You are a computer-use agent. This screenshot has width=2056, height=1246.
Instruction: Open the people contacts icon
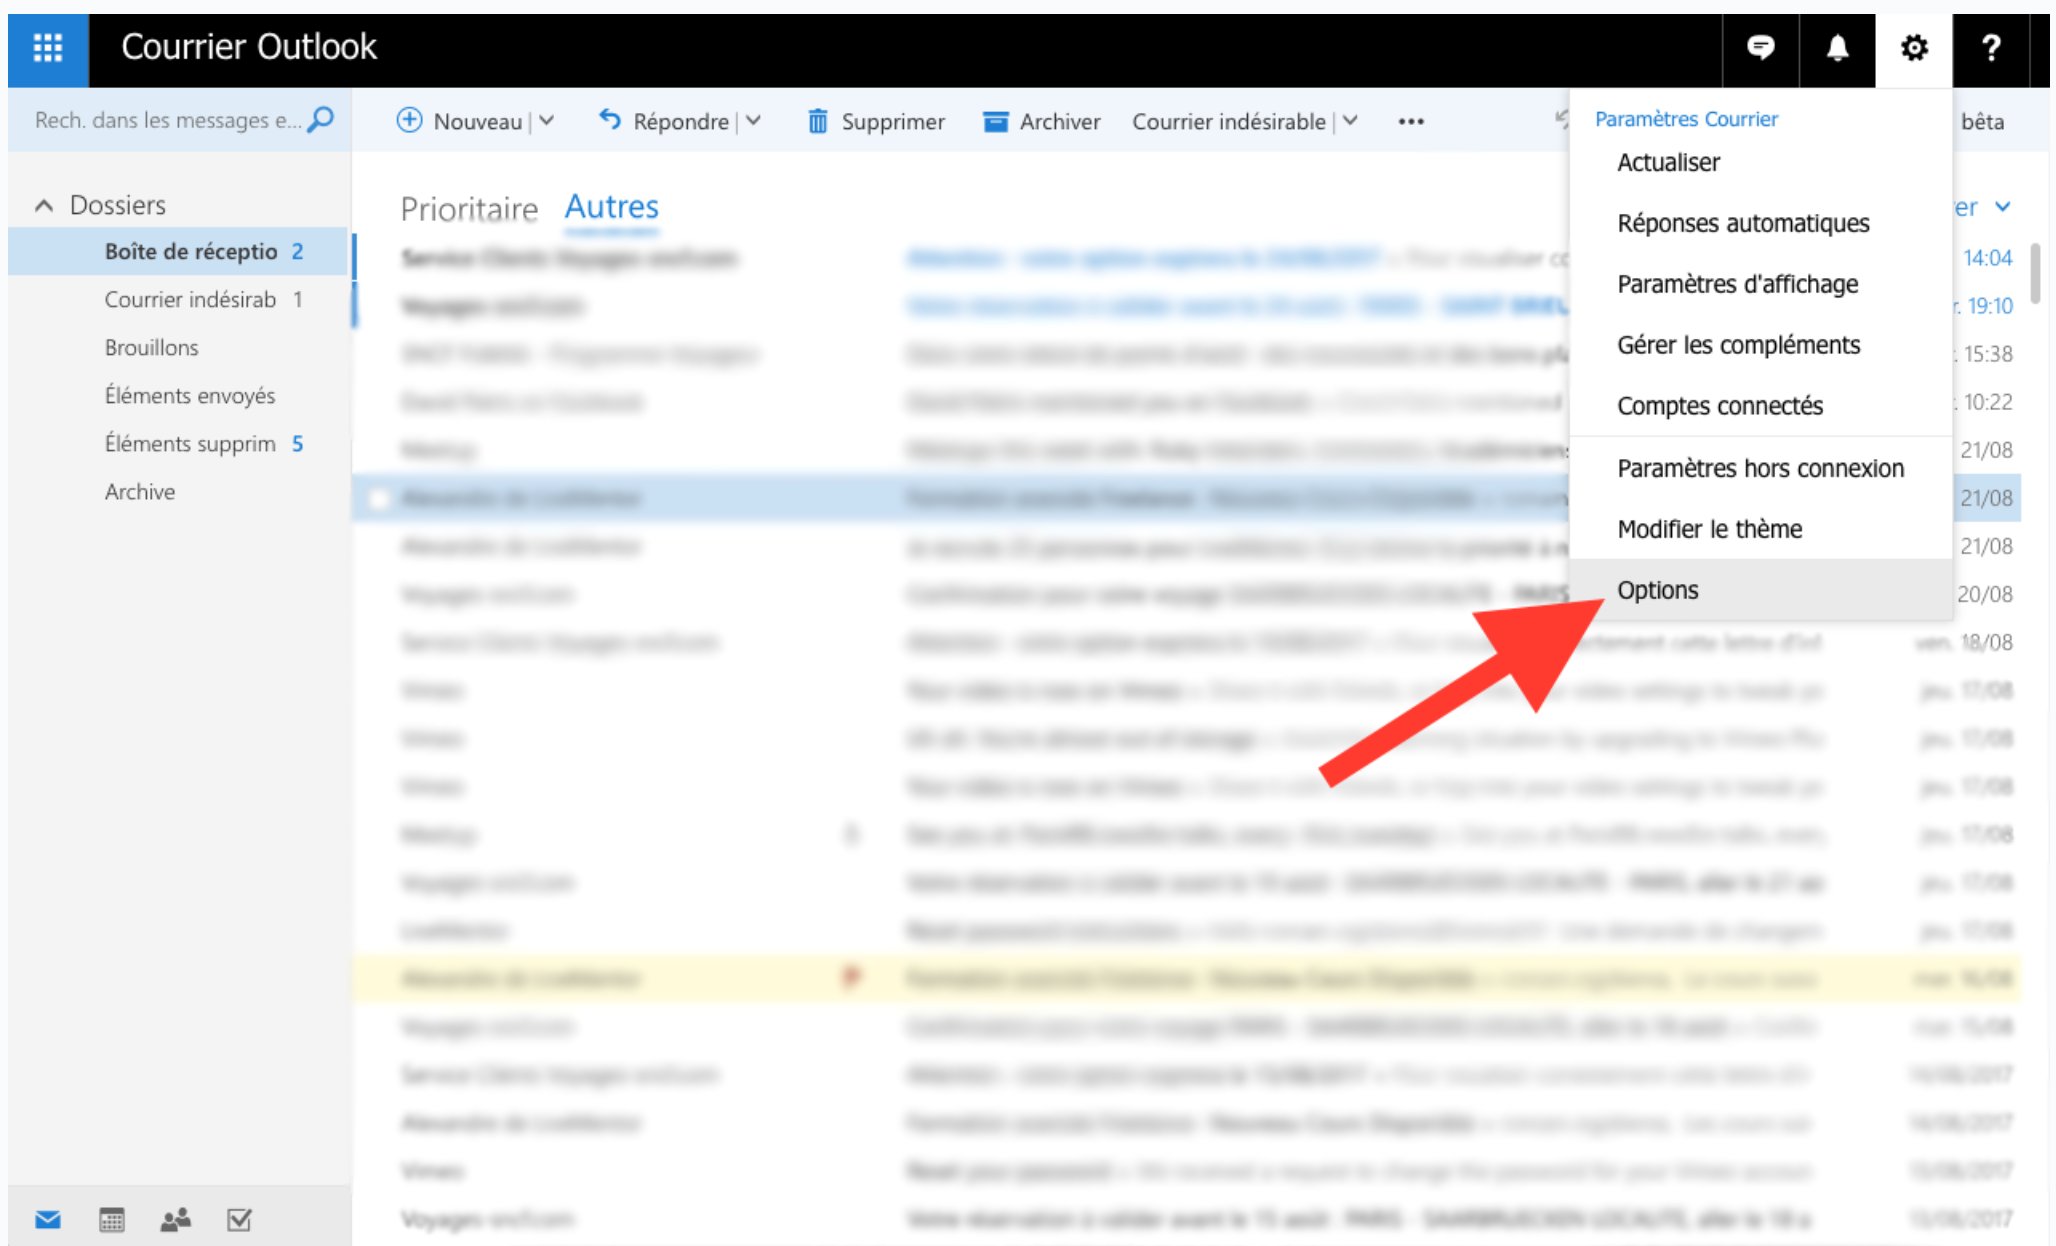(x=175, y=1219)
